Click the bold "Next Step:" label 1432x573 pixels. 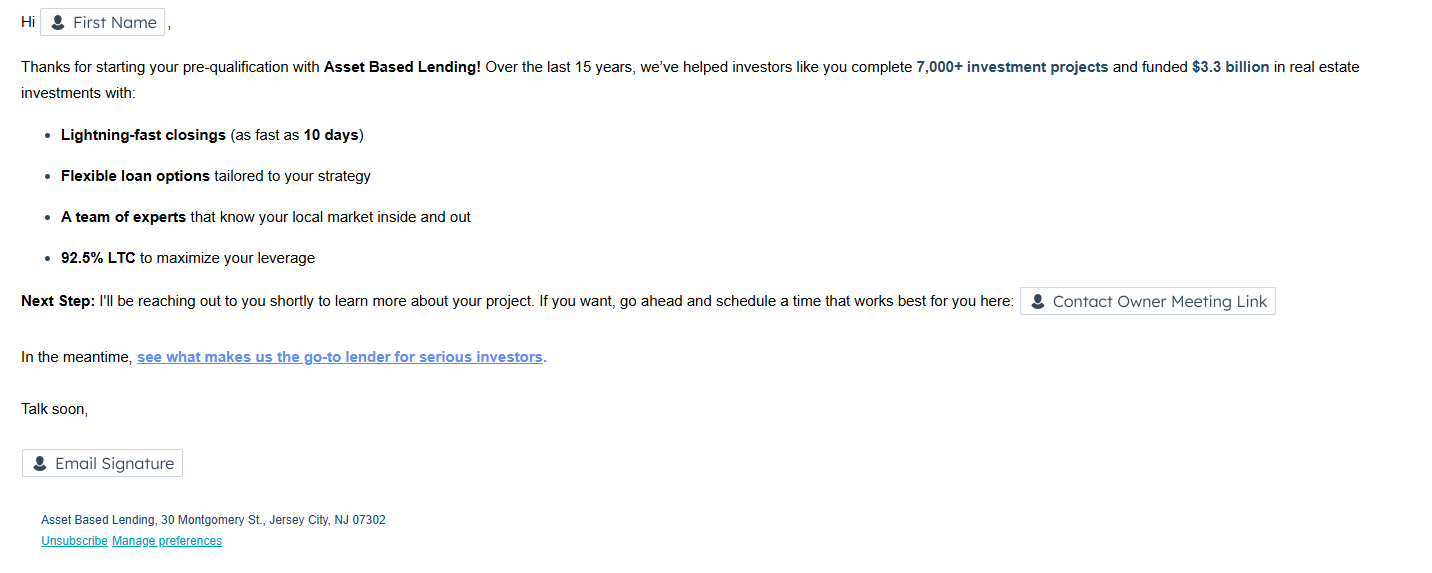tap(58, 301)
